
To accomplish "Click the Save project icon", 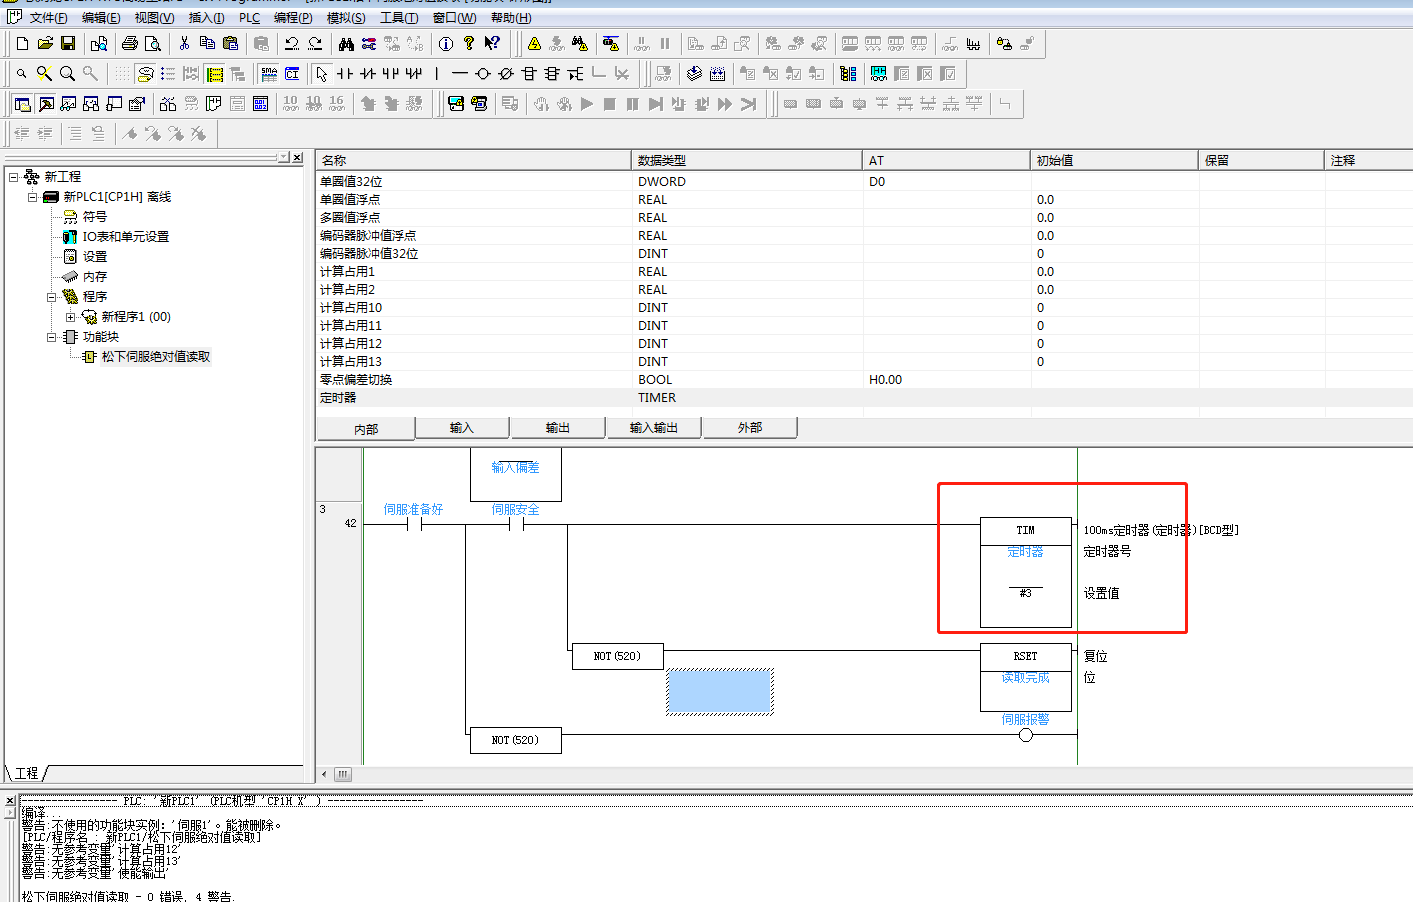I will tap(68, 43).
